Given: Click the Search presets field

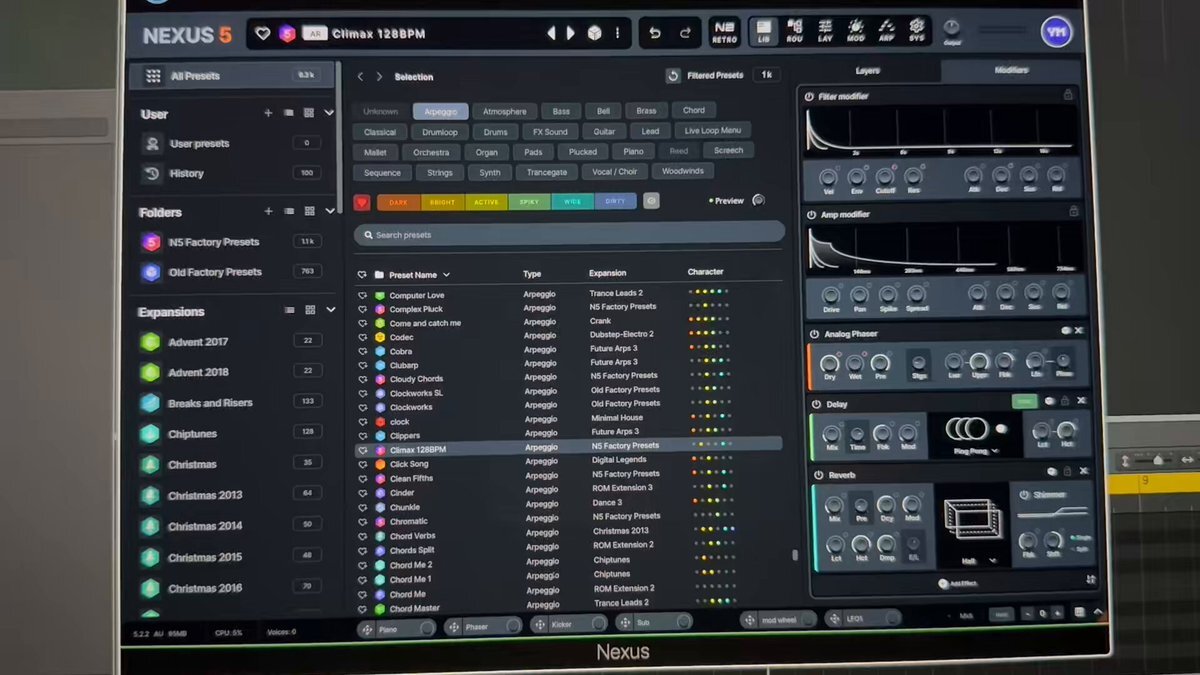Looking at the screenshot, I should coord(569,234).
